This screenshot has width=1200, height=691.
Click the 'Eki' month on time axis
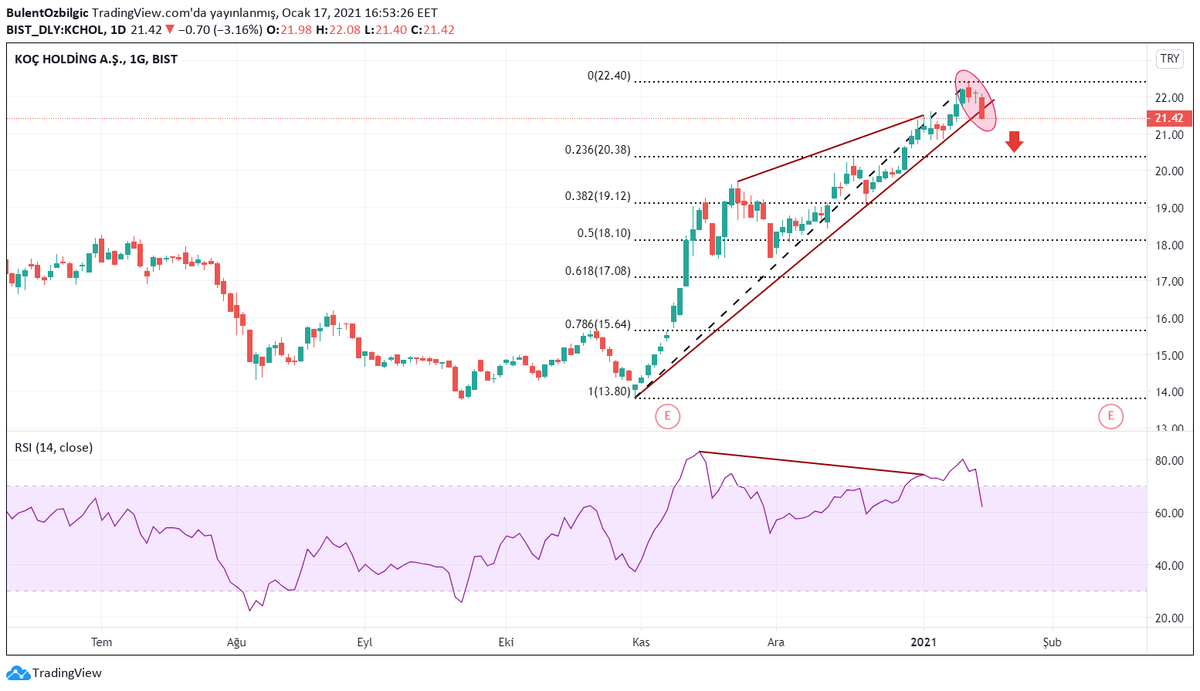coord(507,642)
